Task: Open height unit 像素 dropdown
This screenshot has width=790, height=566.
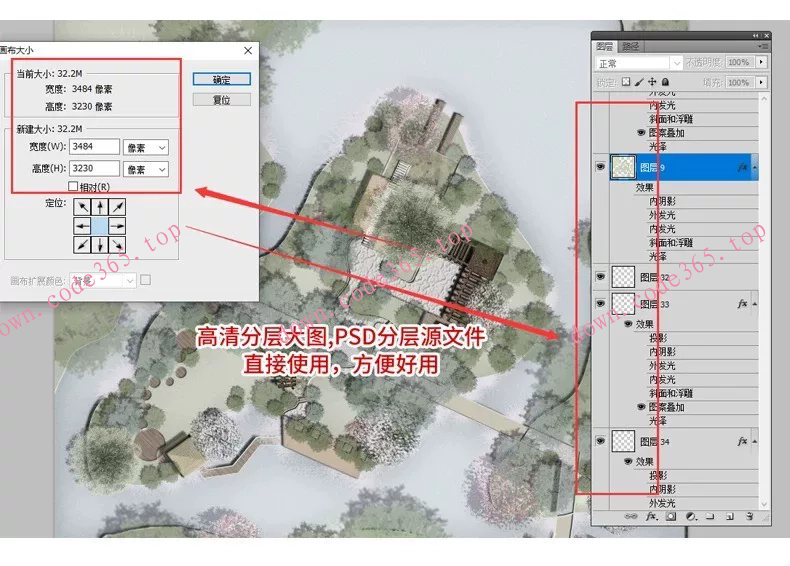Action: coord(146,169)
